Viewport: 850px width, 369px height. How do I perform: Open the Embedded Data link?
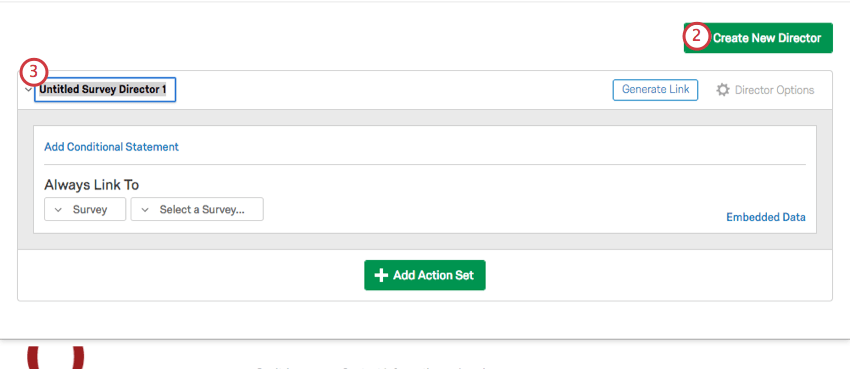click(x=766, y=217)
